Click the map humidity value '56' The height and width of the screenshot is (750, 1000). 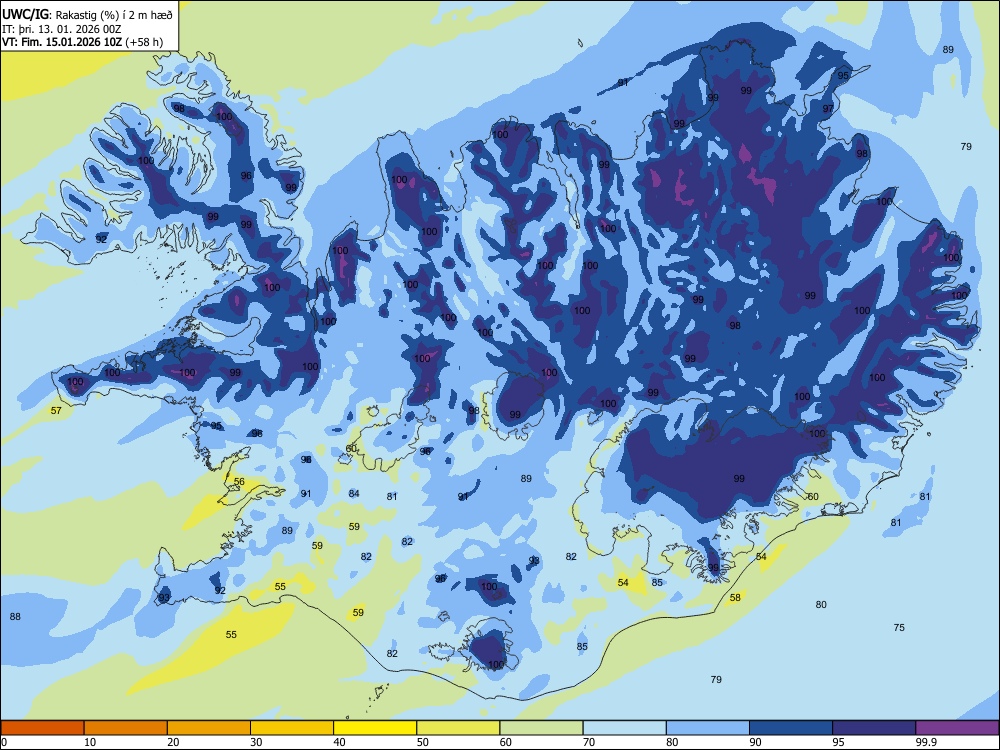pos(239,482)
